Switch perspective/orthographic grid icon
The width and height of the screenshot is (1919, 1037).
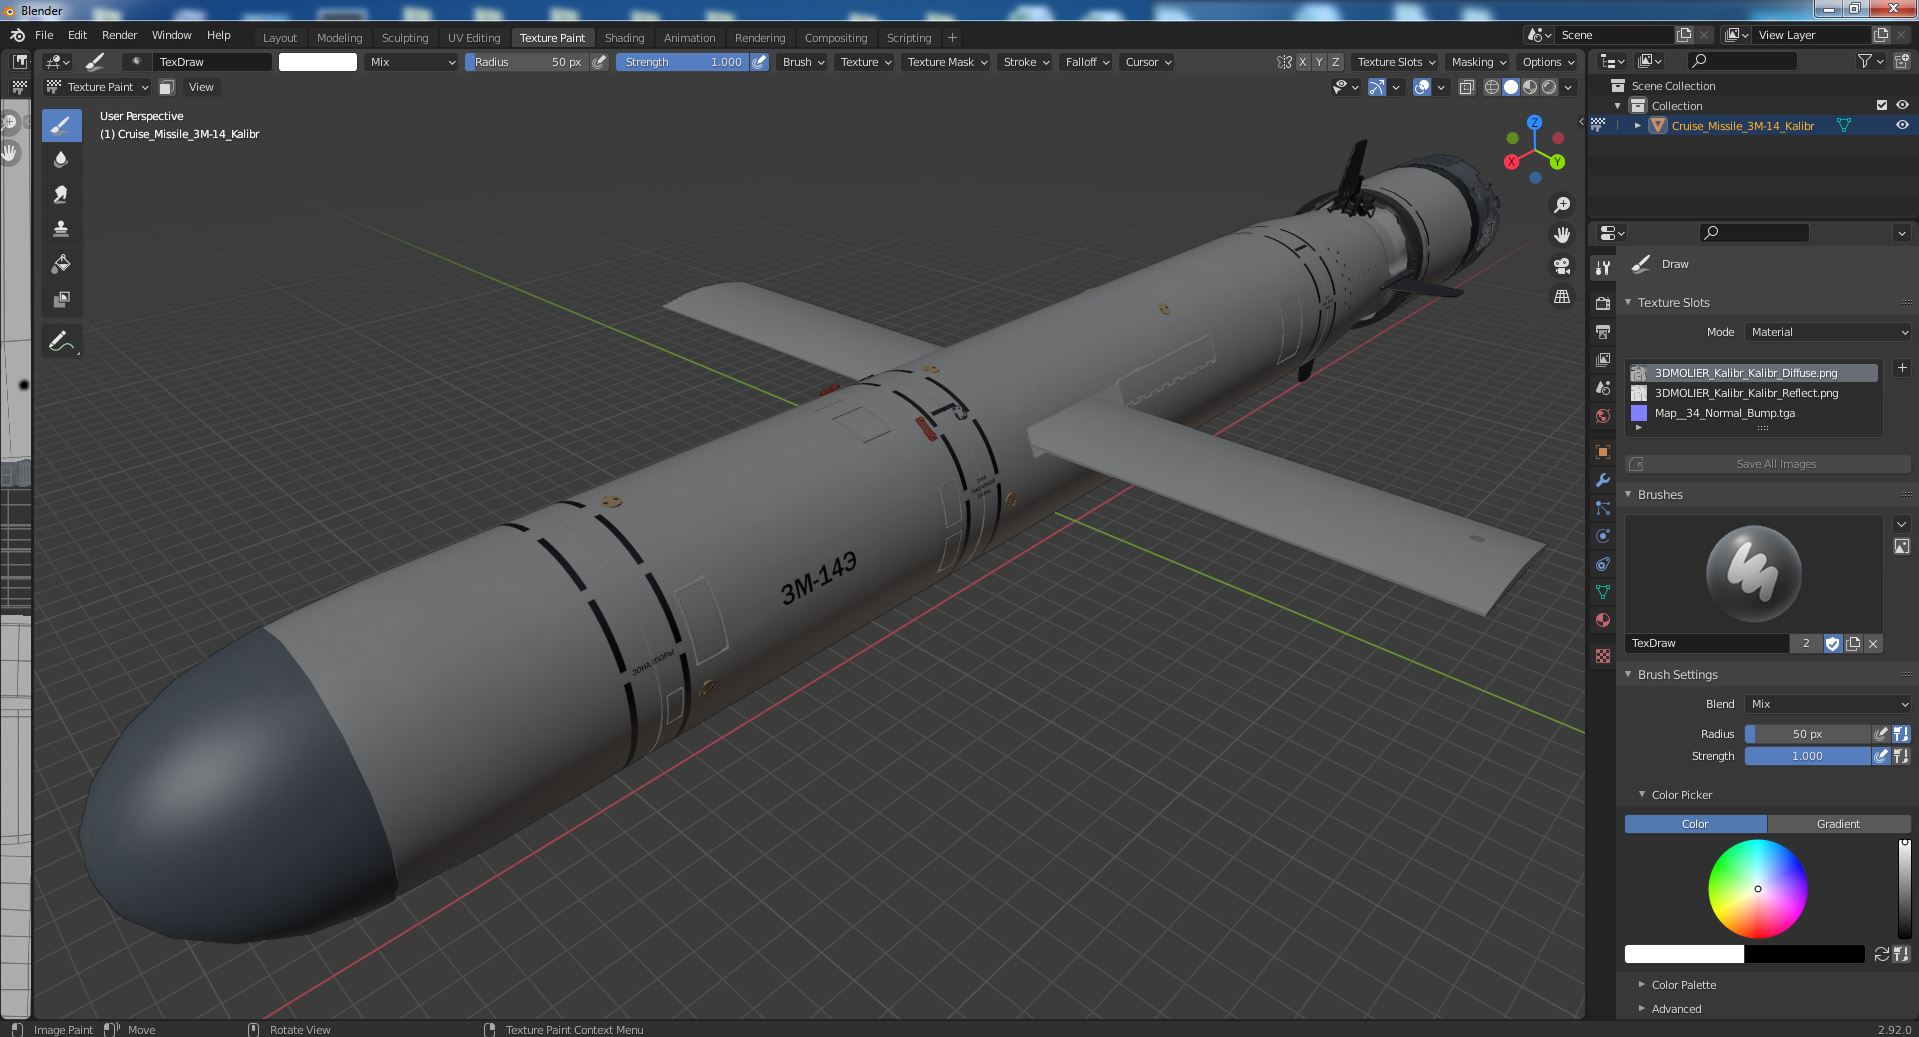pyautogui.click(x=1561, y=297)
